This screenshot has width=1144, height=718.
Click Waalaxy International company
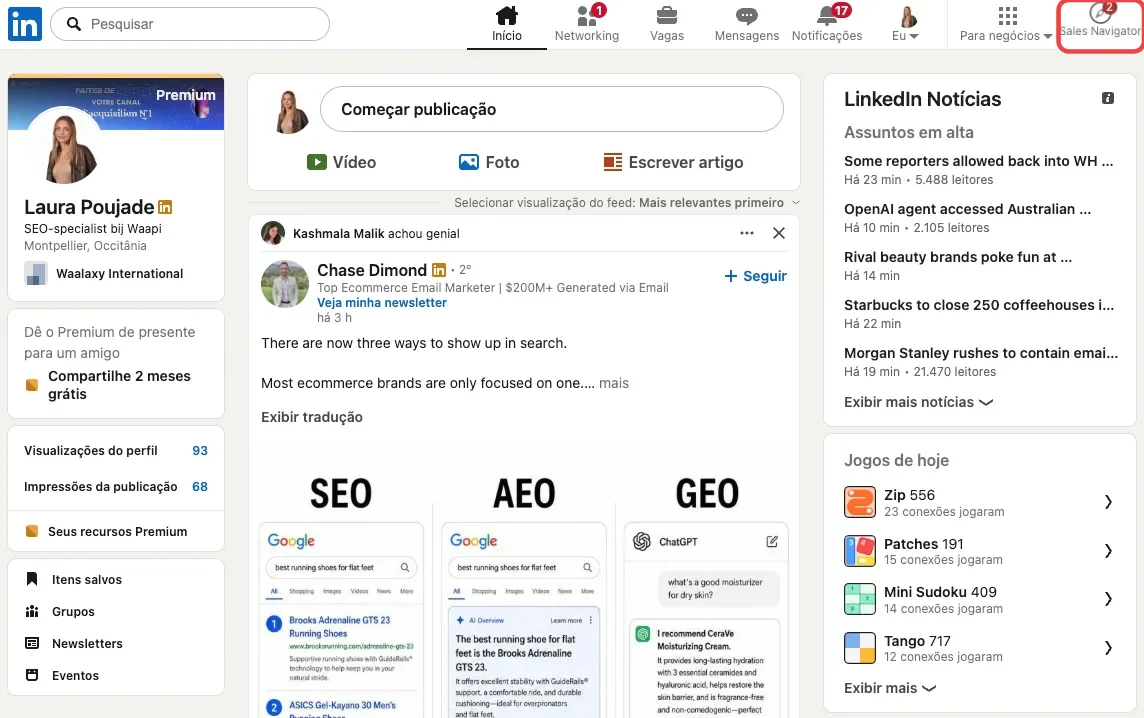104,274
